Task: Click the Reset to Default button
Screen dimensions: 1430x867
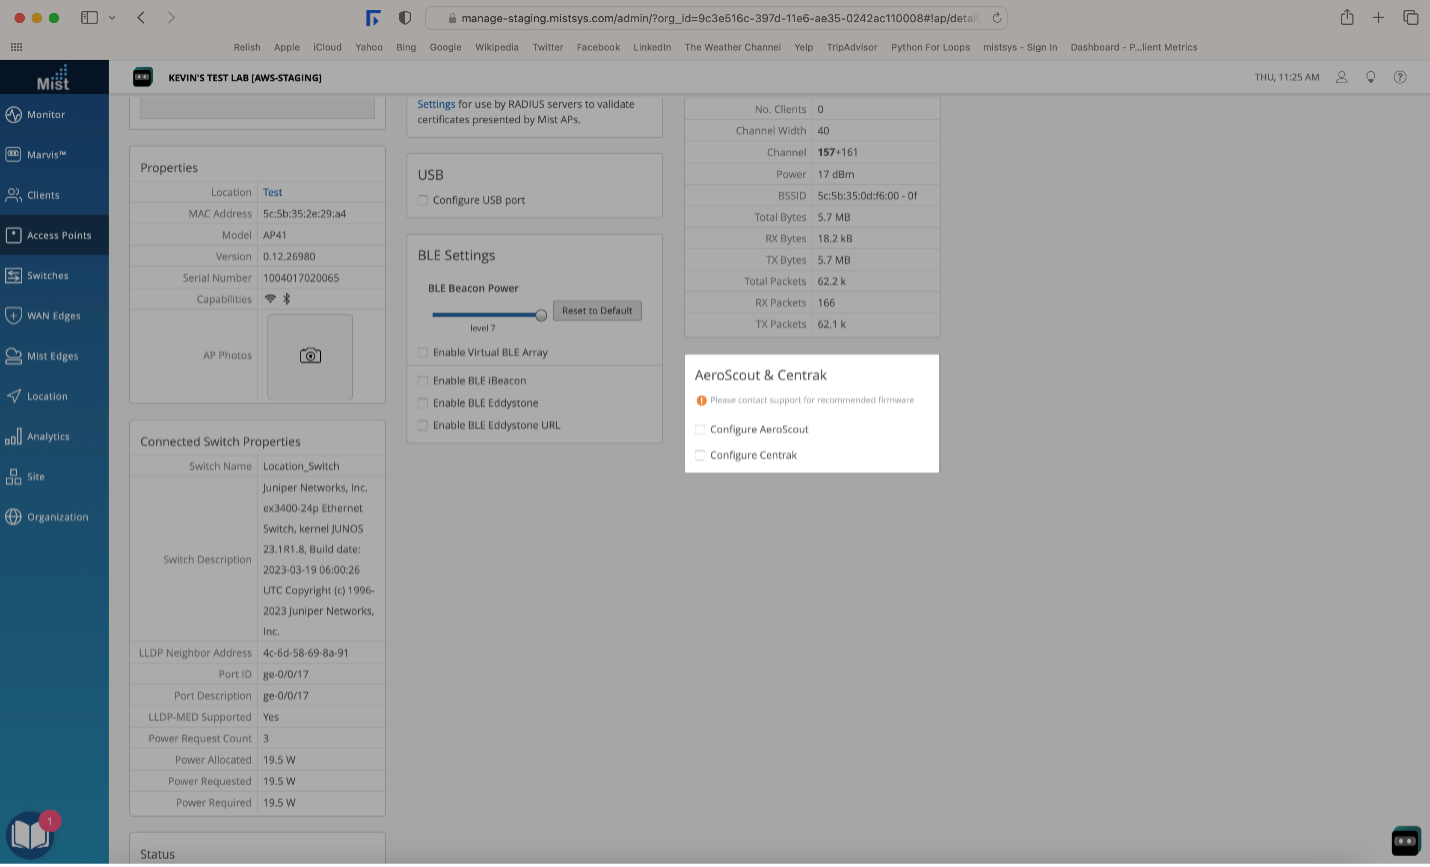Action: point(597,311)
